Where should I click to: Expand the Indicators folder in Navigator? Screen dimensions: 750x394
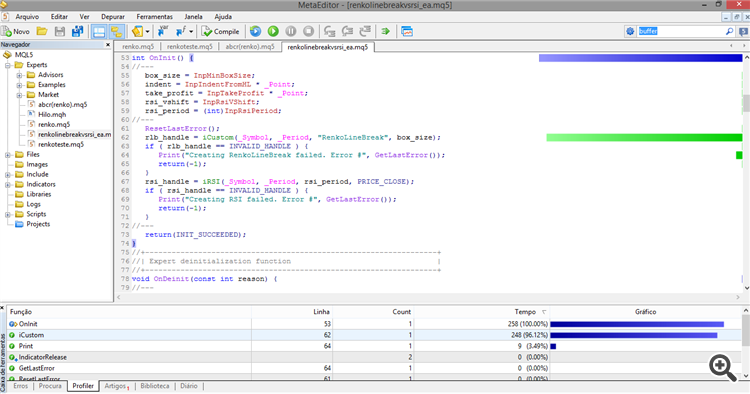8,184
